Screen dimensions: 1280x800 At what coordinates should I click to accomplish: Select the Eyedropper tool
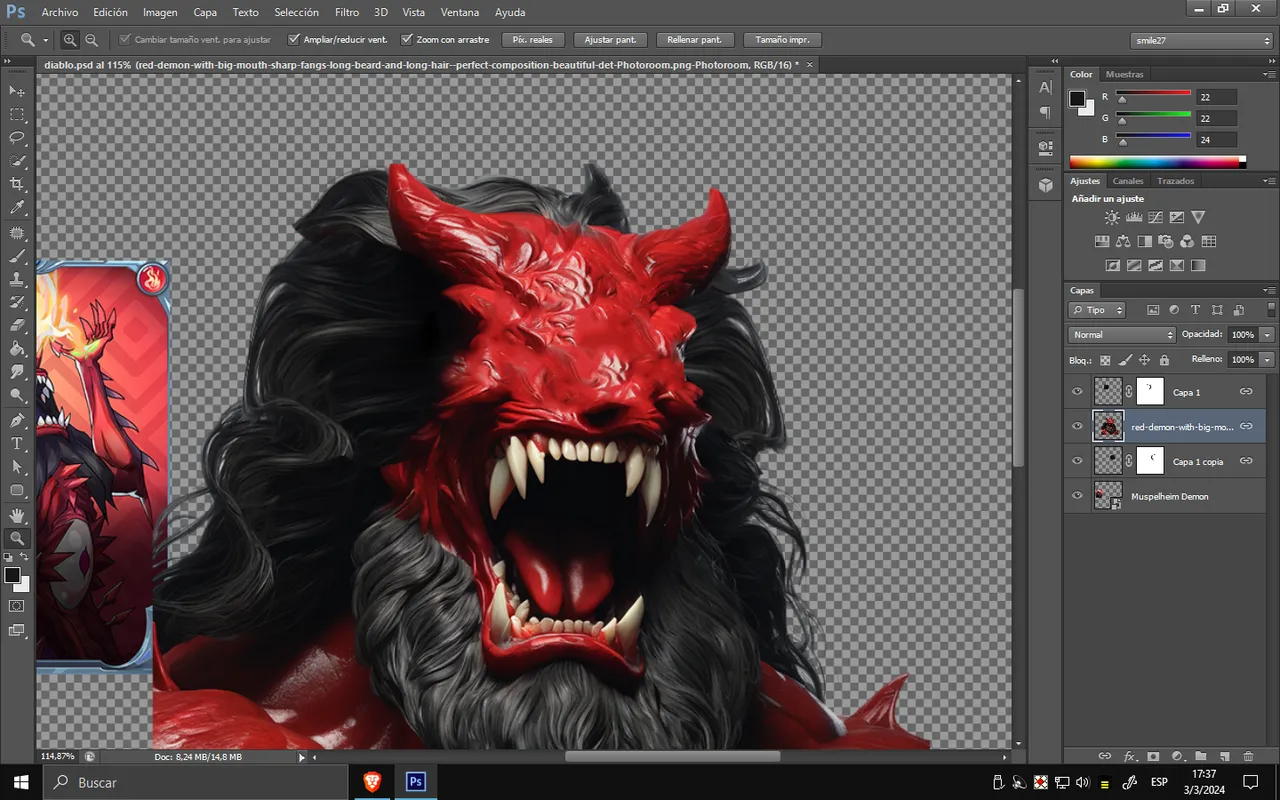tap(17, 208)
